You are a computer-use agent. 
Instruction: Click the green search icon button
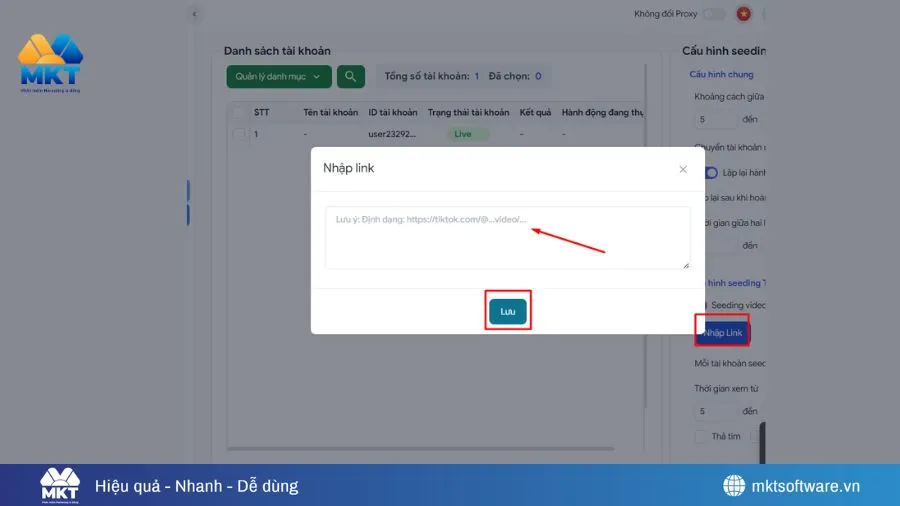click(351, 76)
